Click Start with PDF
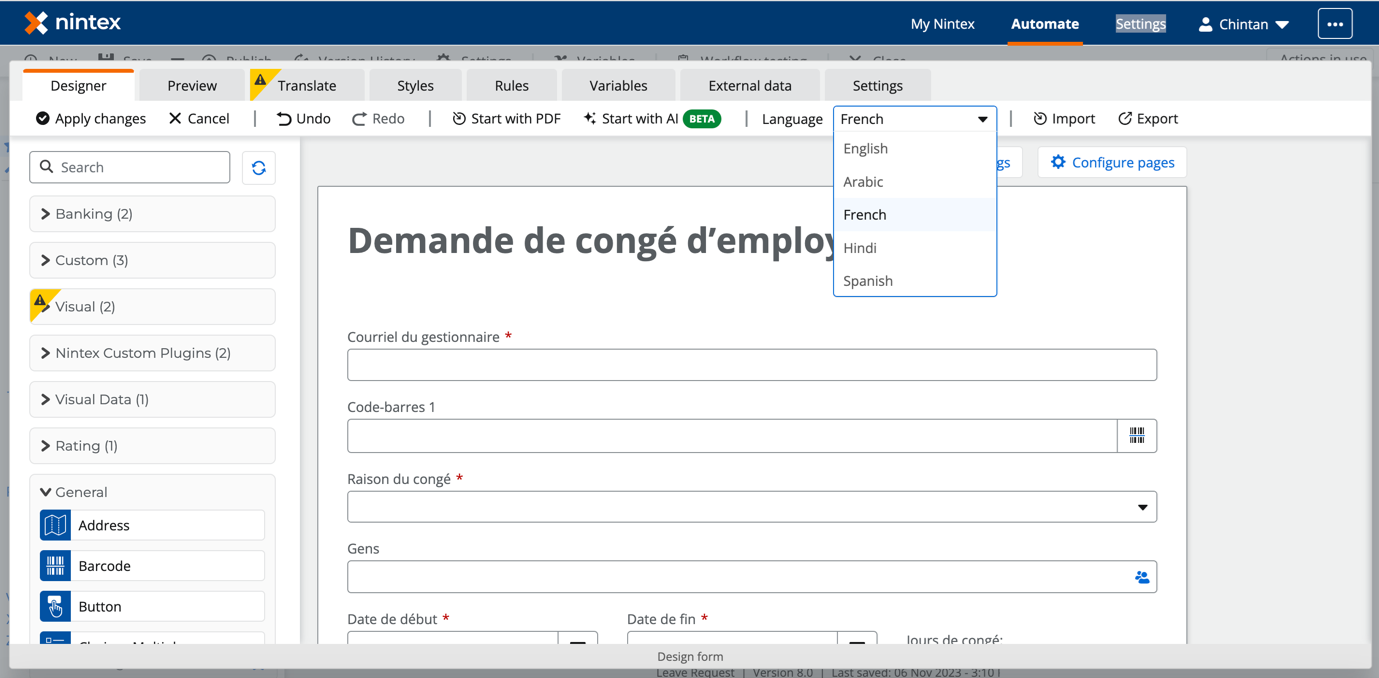Viewport: 1379px width, 678px height. coord(506,118)
